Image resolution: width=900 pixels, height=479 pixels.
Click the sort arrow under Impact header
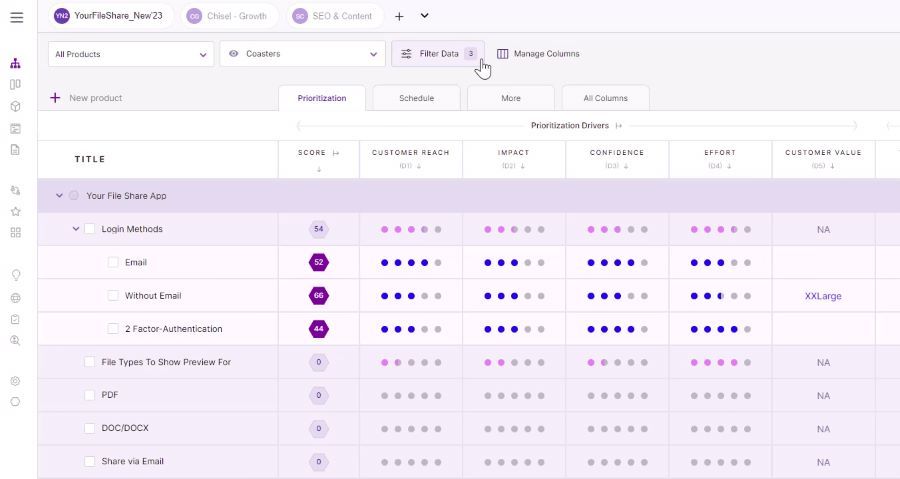point(522,166)
